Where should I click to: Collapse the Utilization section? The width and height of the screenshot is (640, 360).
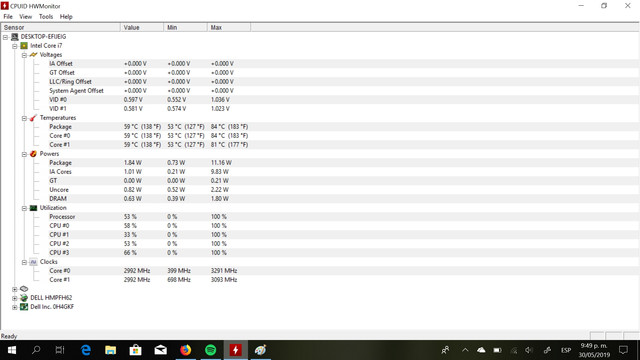pos(24,208)
